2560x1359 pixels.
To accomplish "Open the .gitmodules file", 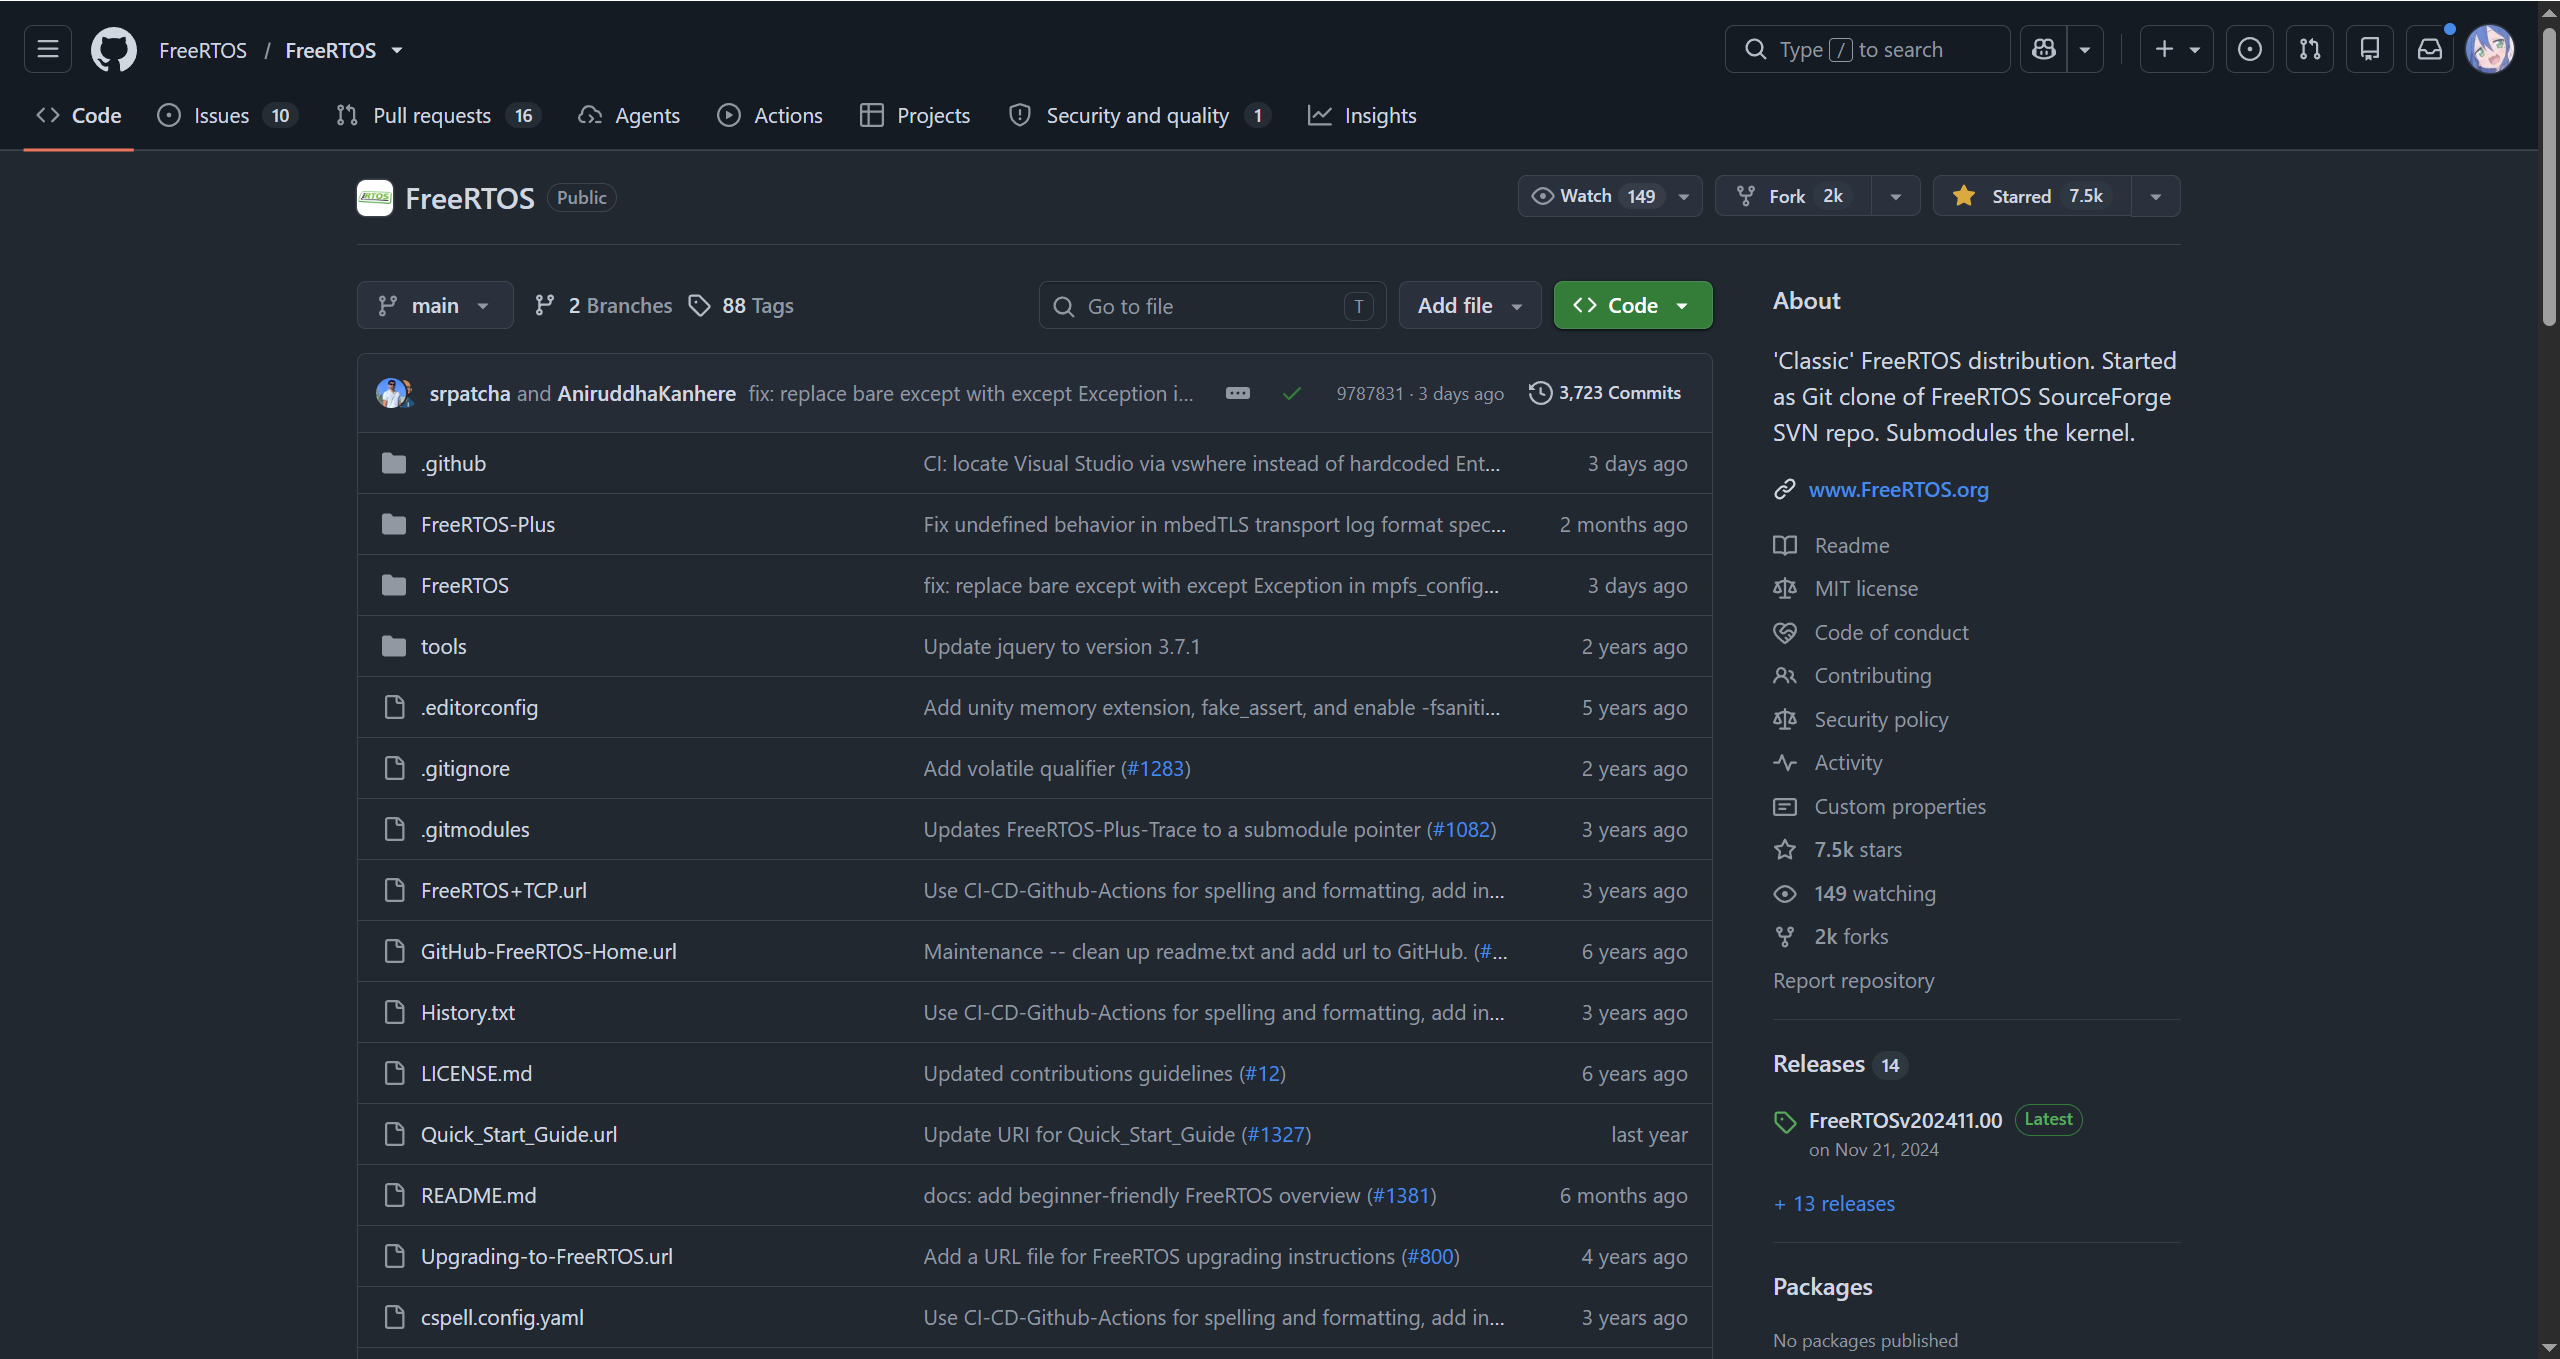I will pyautogui.click(x=475, y=829).
